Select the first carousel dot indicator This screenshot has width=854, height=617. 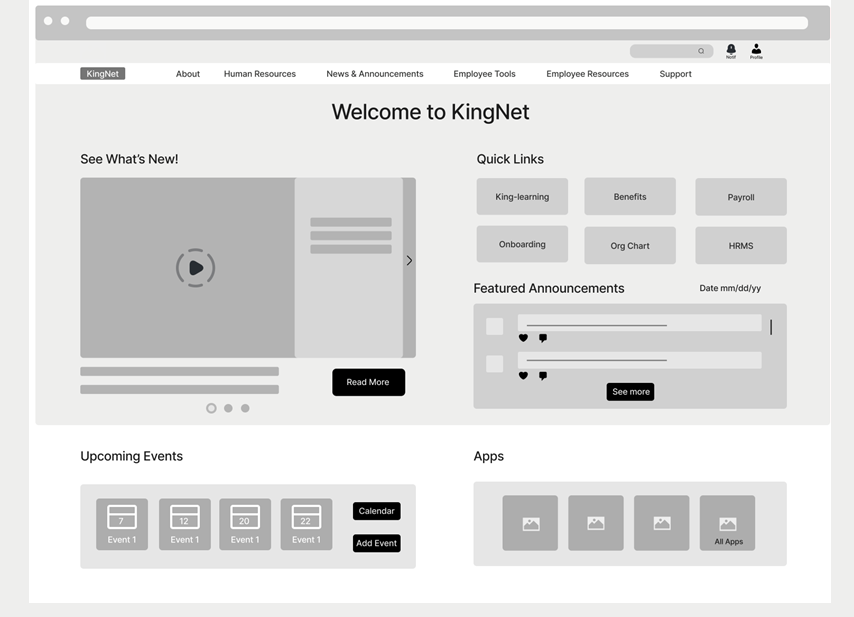[211, 408]
